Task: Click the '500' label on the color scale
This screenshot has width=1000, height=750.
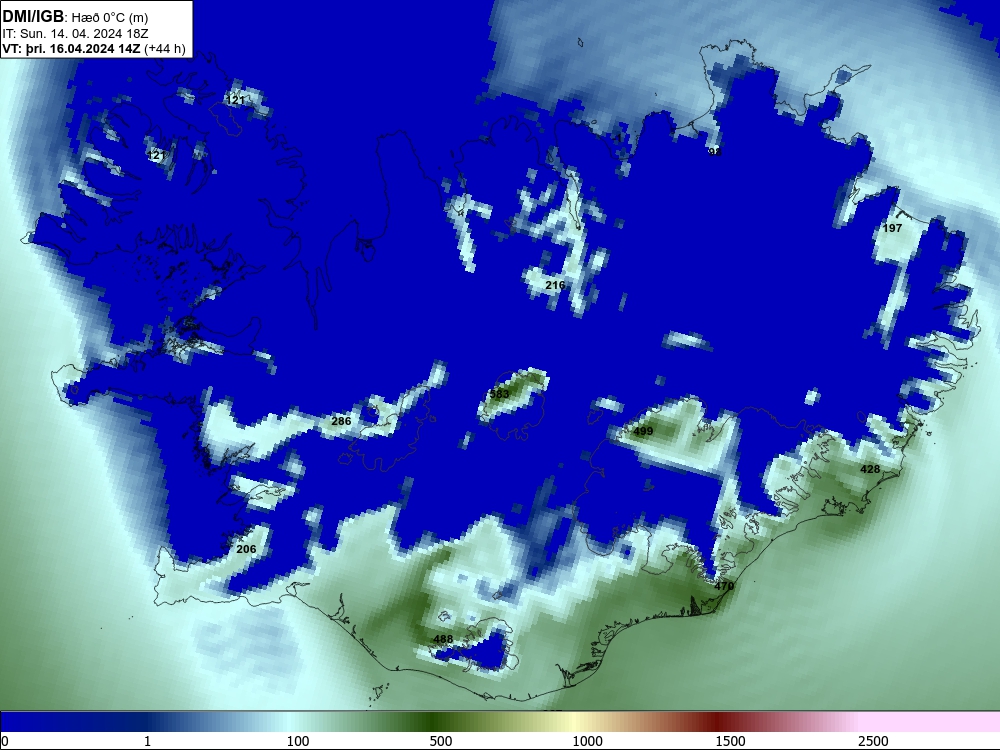Action: coord(441,741)
